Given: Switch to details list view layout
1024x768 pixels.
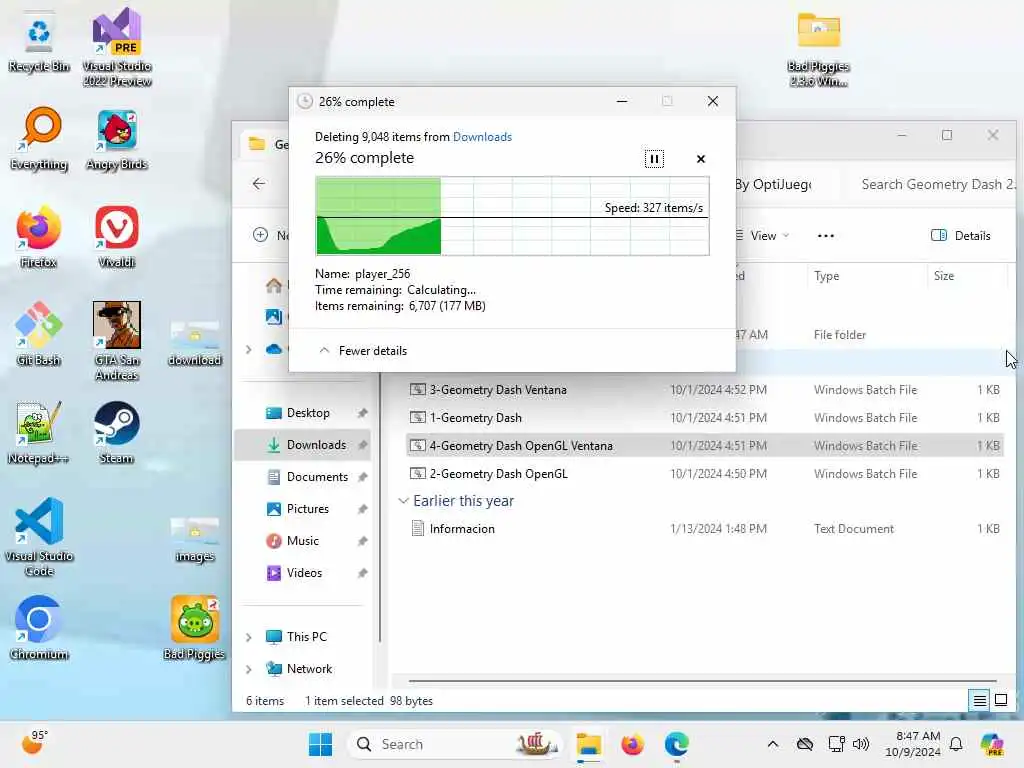Looking at the screenshot, I should 980,701.
